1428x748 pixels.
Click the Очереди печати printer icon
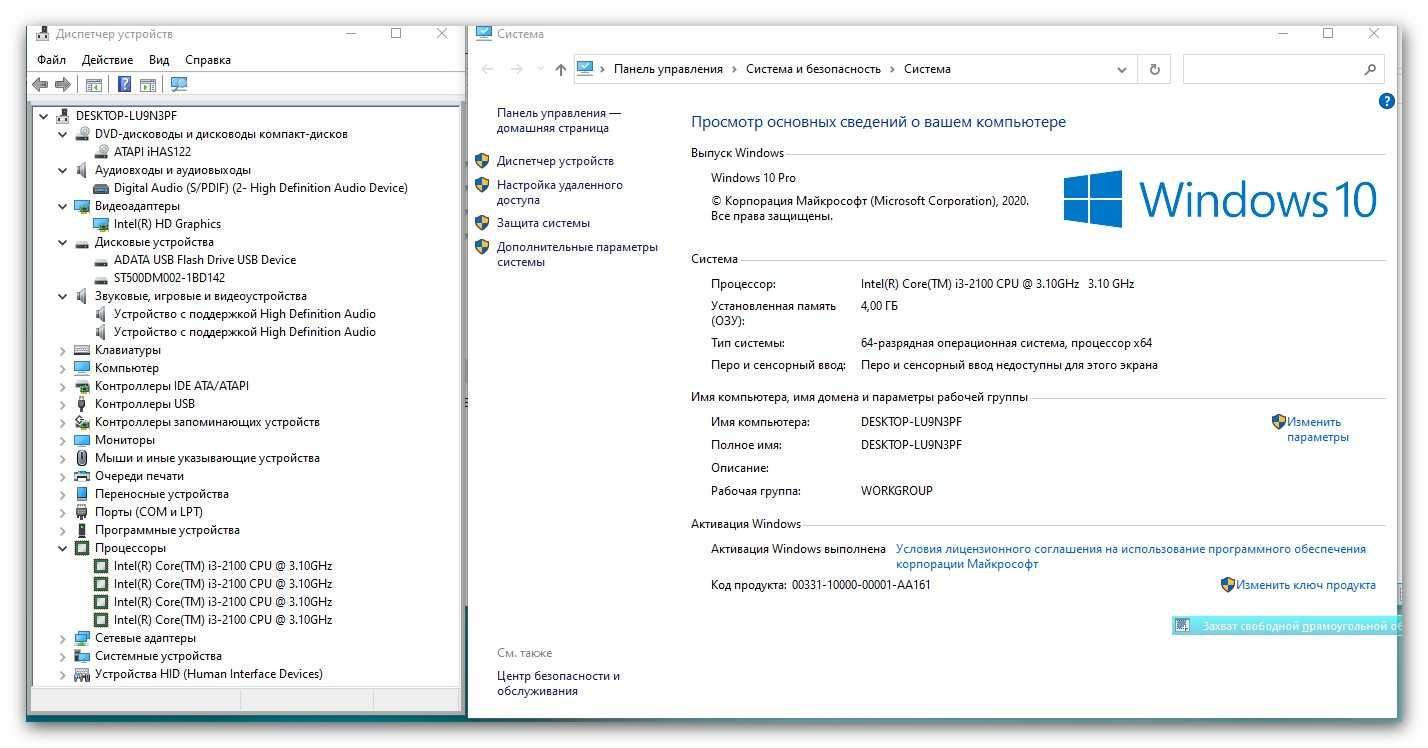click(82, 476)
